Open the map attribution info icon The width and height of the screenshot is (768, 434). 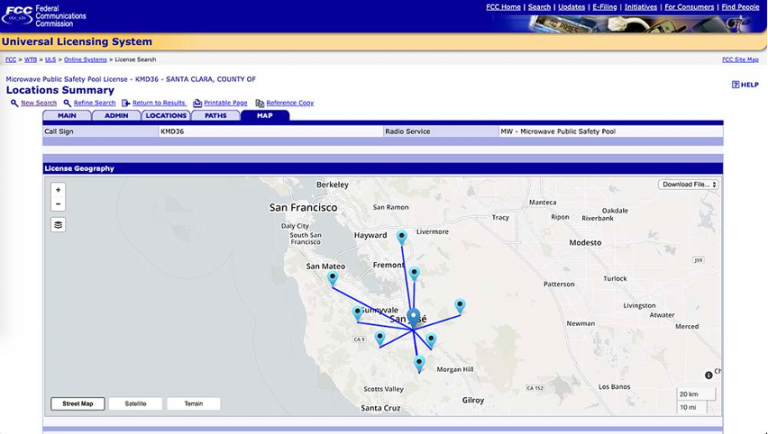[709, 375]
